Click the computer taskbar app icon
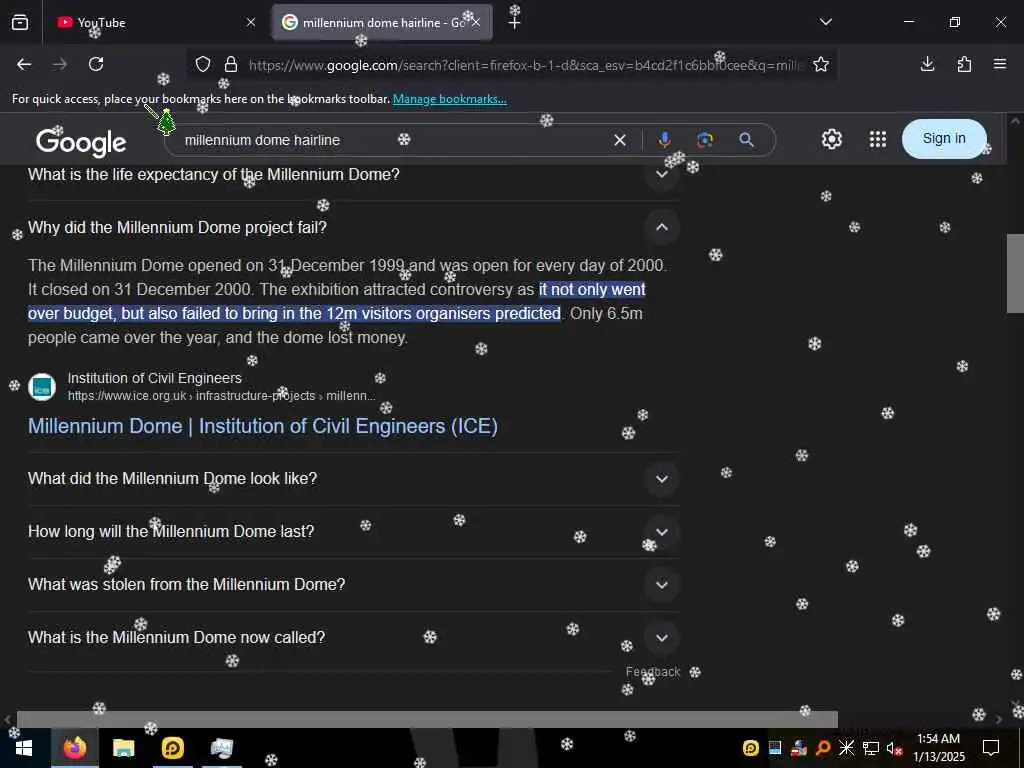1024x768 pixels. [x=221, y=748]
